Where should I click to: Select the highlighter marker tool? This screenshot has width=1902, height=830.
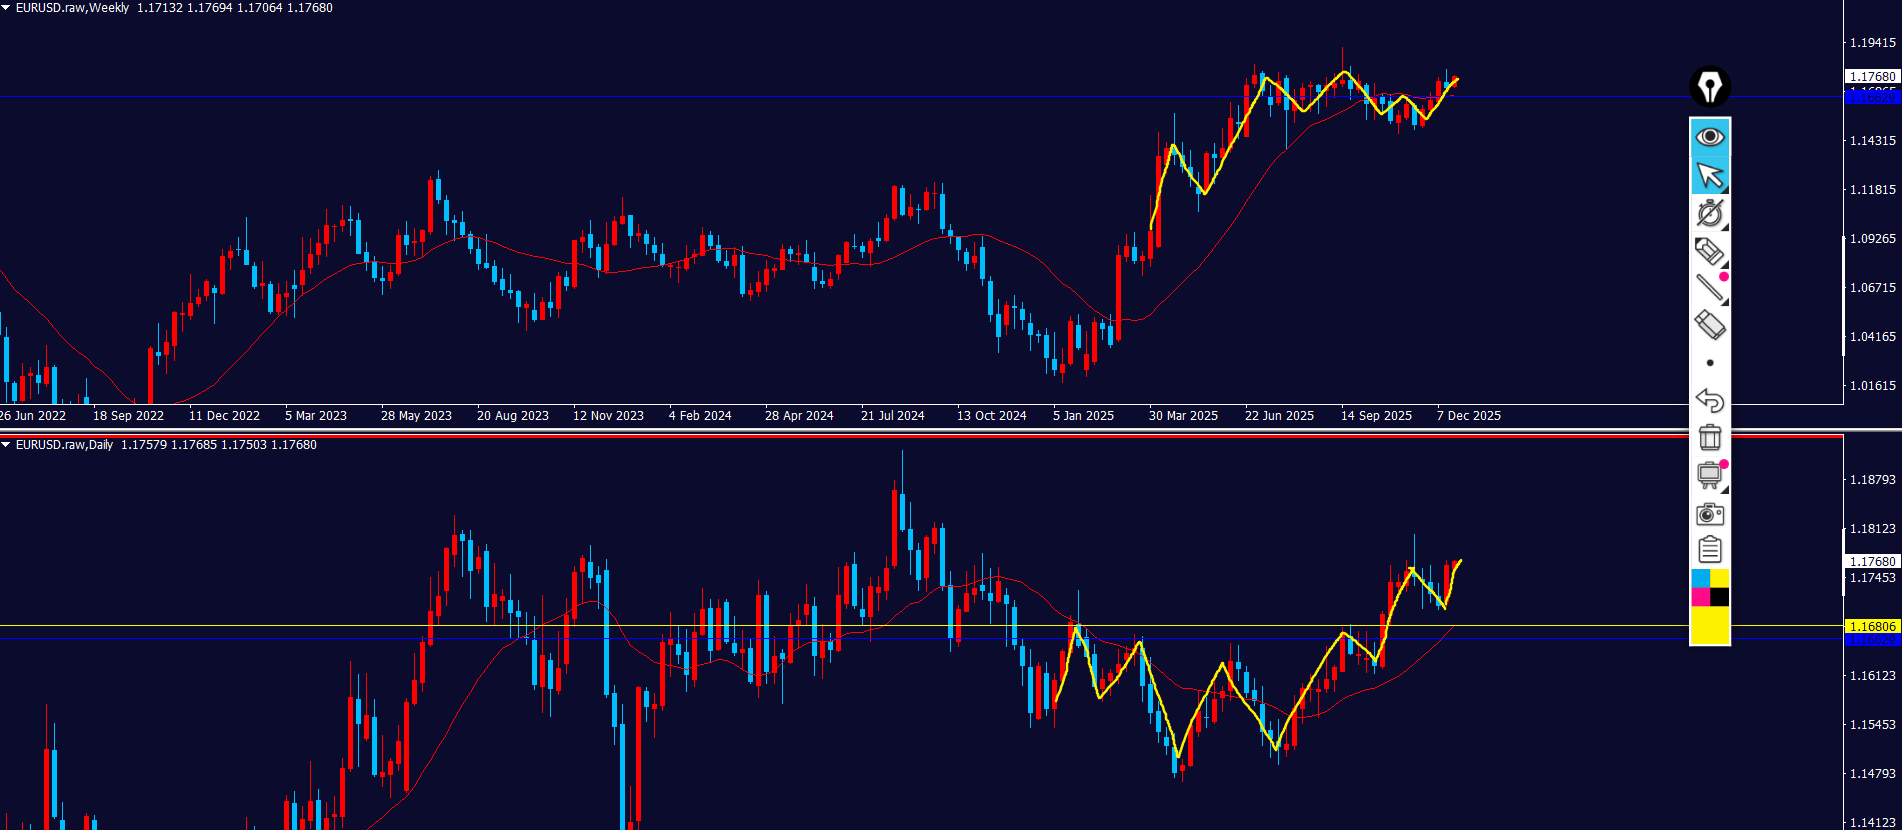pos(1710,251)
